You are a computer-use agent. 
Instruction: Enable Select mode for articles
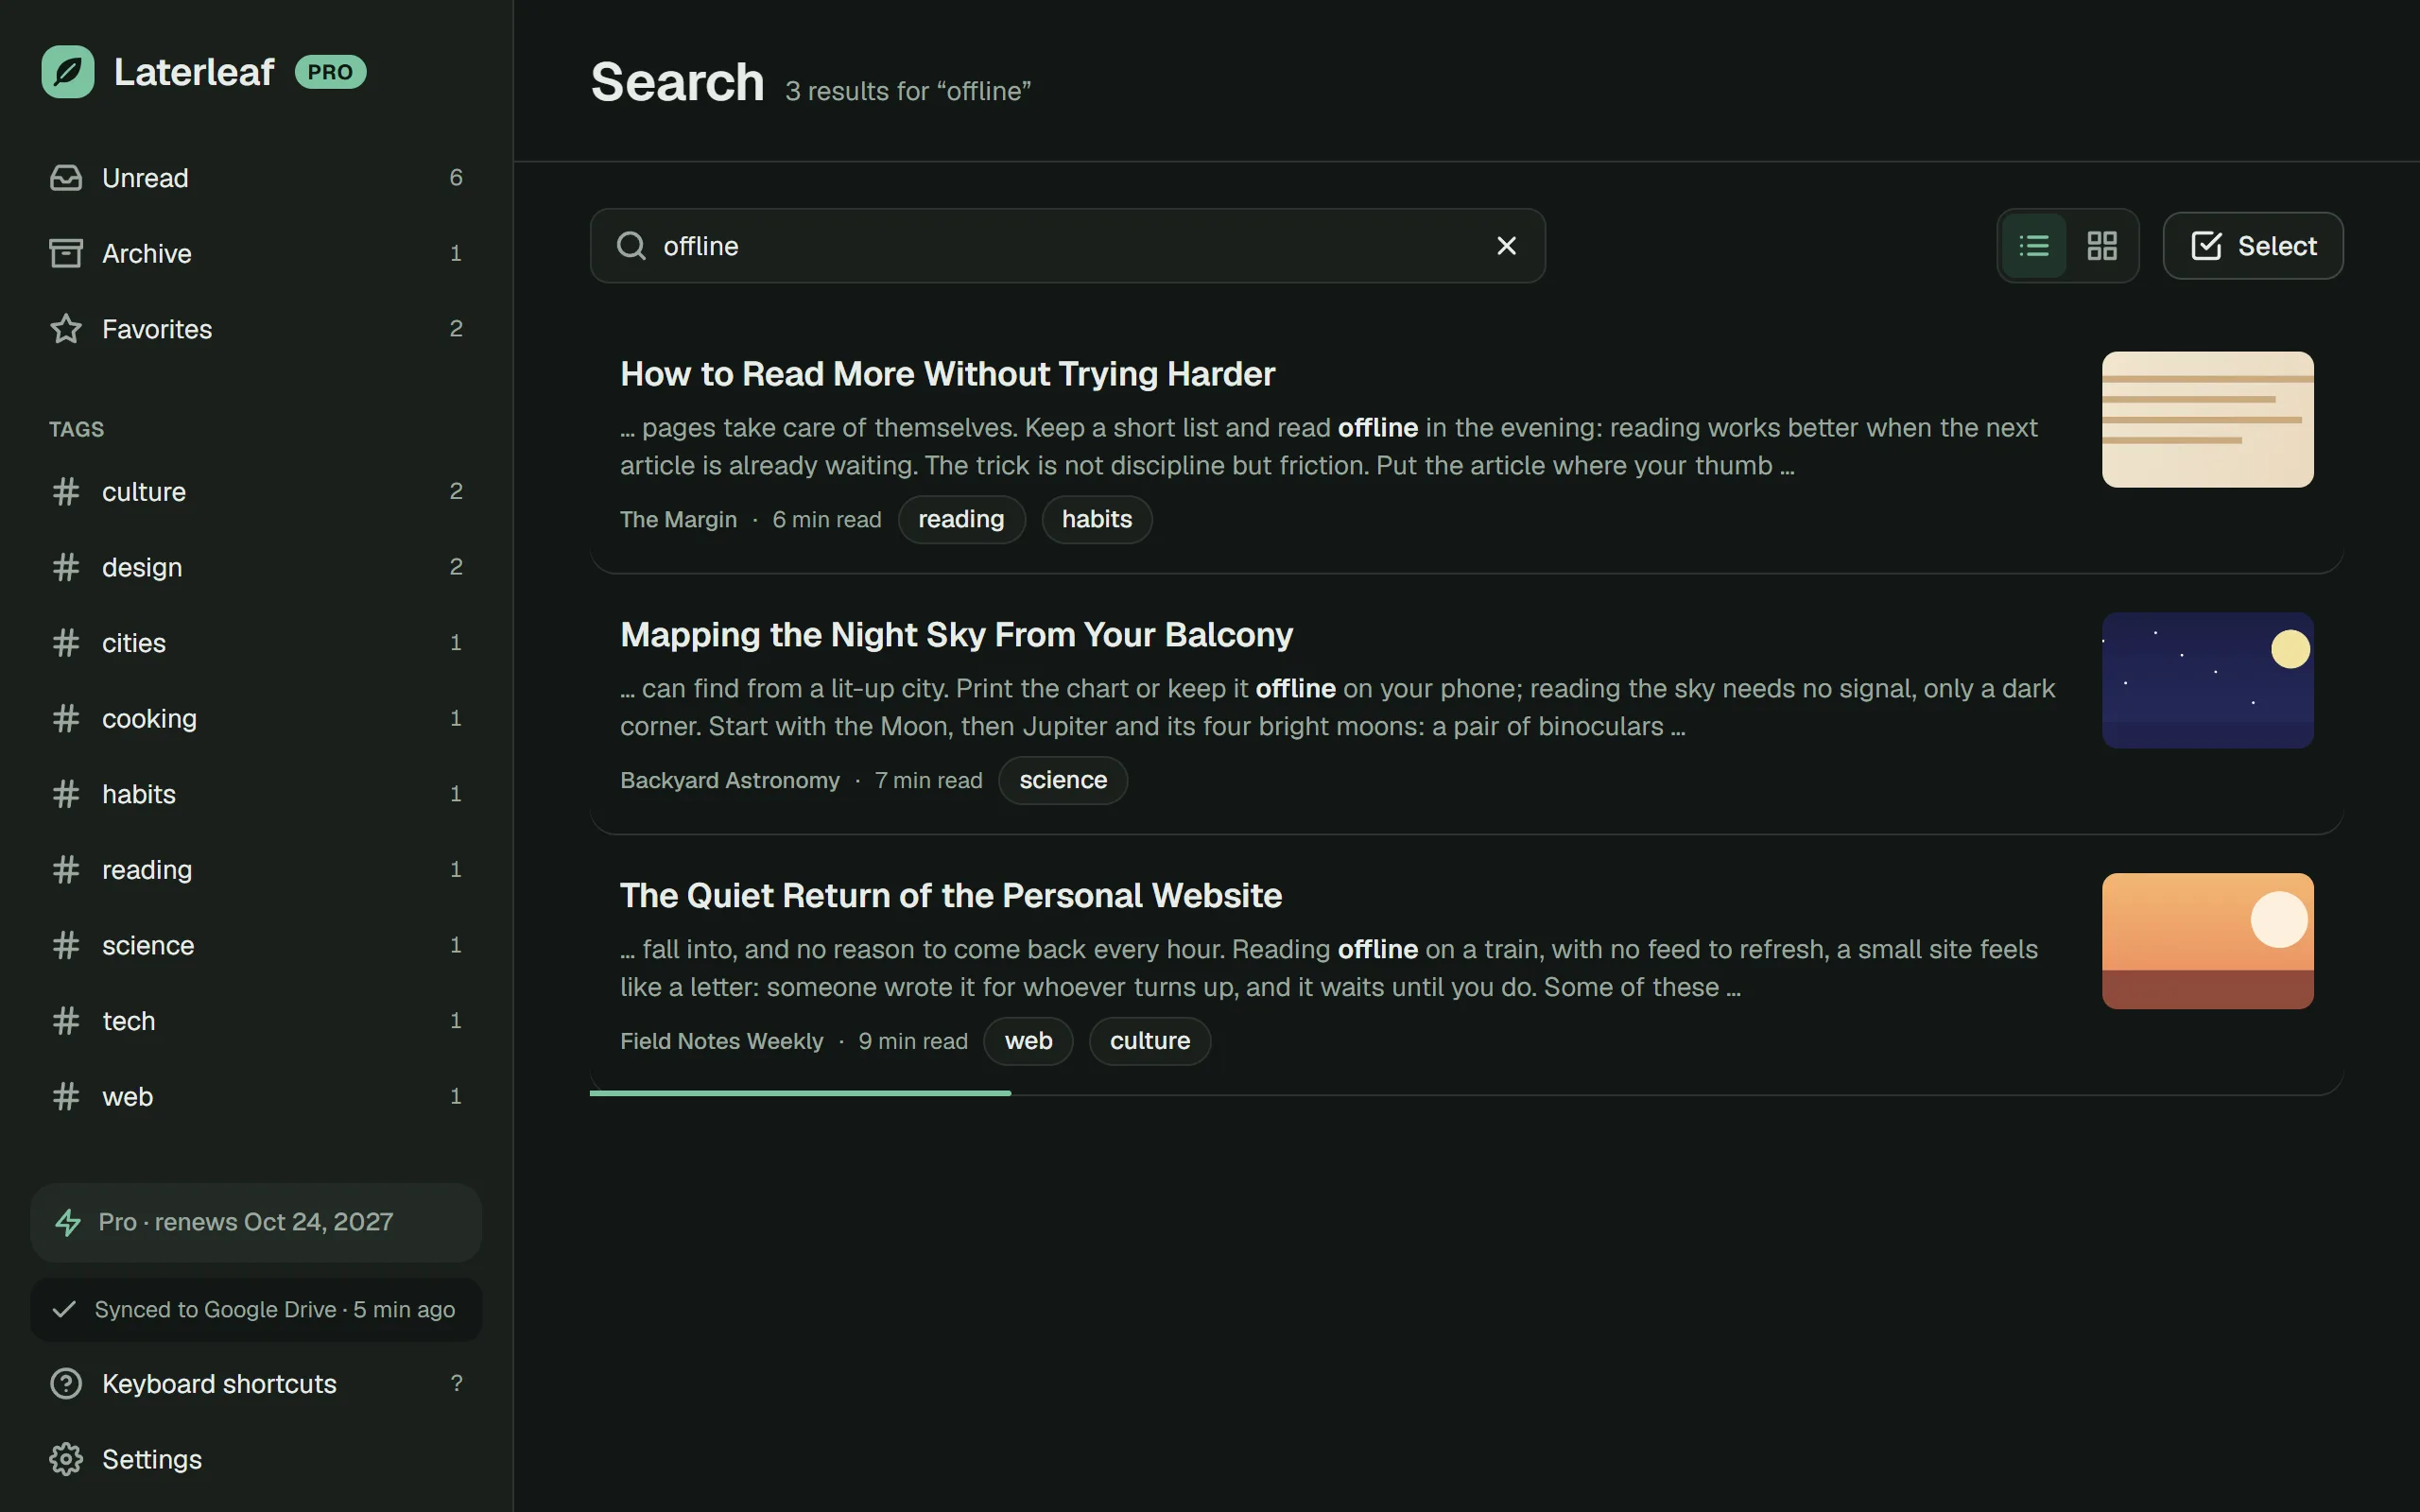(2253, 246)
